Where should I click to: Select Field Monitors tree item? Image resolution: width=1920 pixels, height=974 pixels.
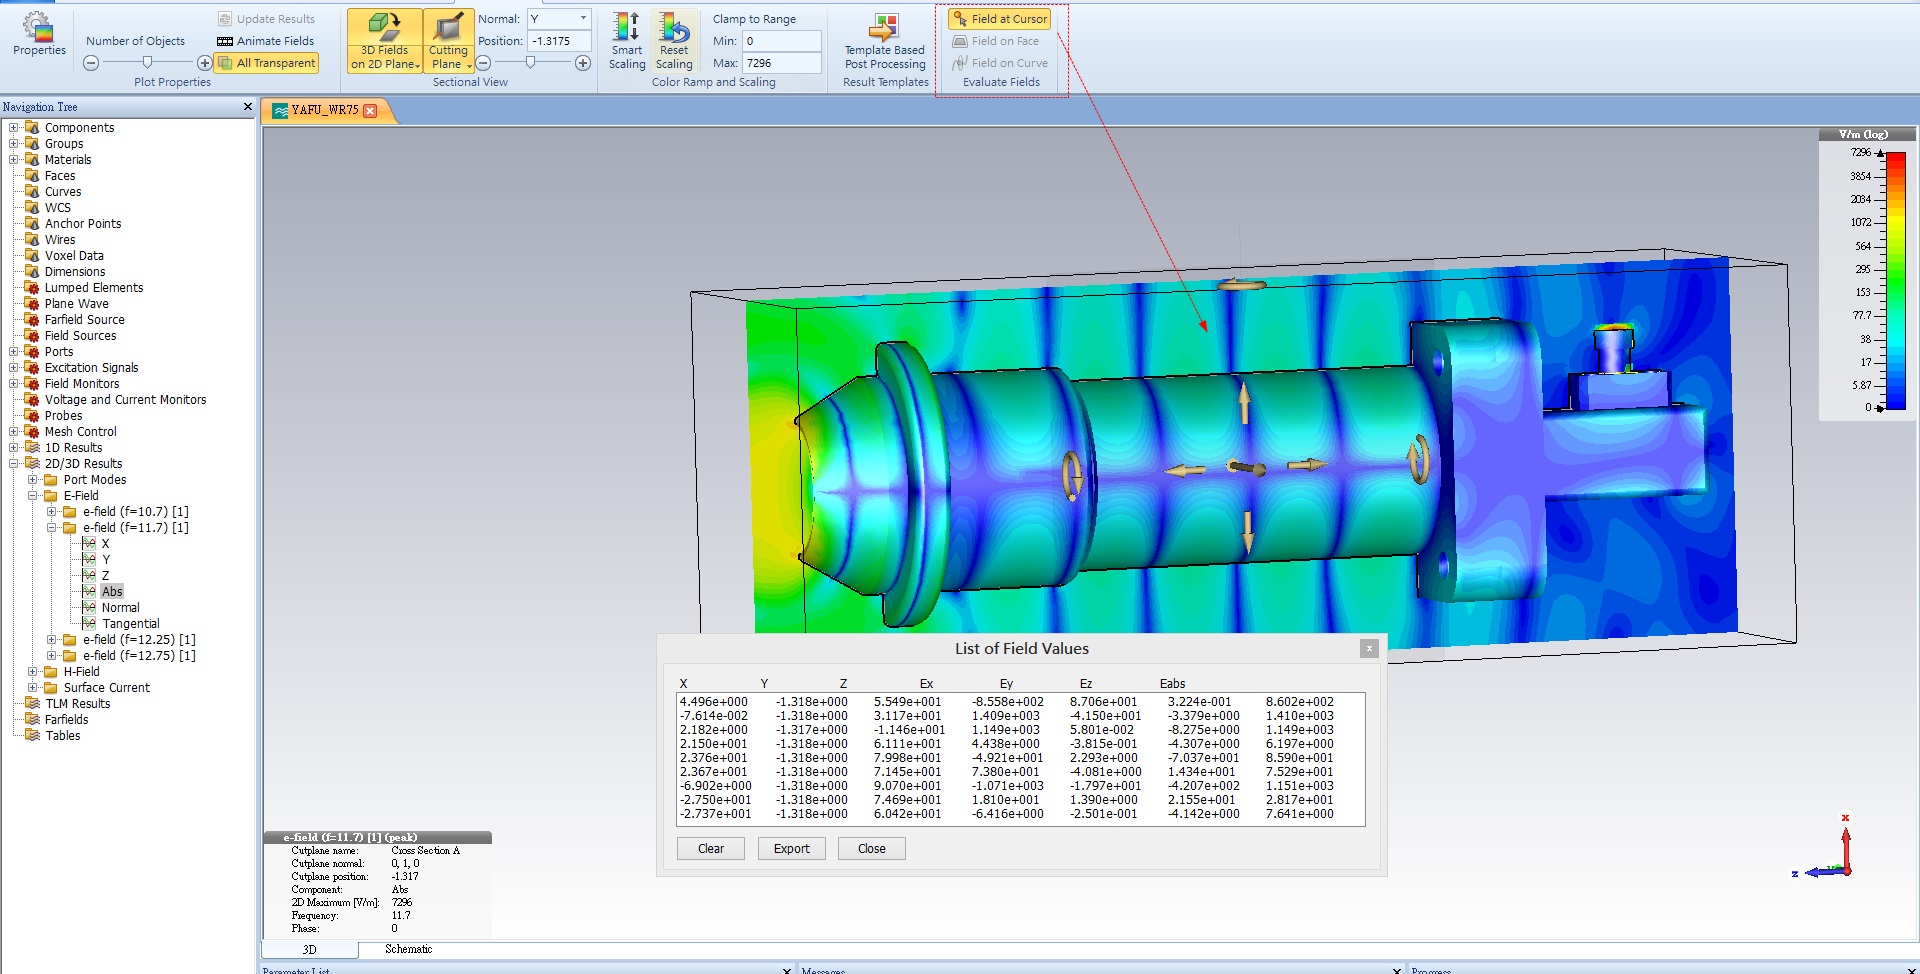[82, 384]
